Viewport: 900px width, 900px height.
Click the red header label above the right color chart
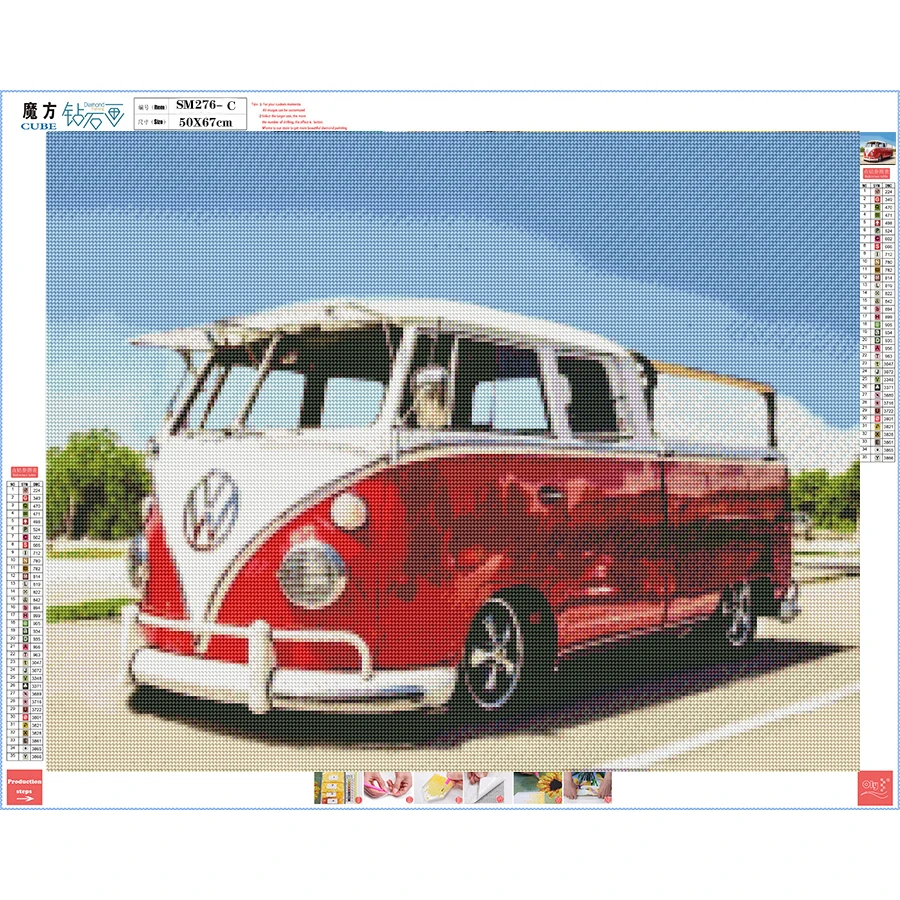876,173
